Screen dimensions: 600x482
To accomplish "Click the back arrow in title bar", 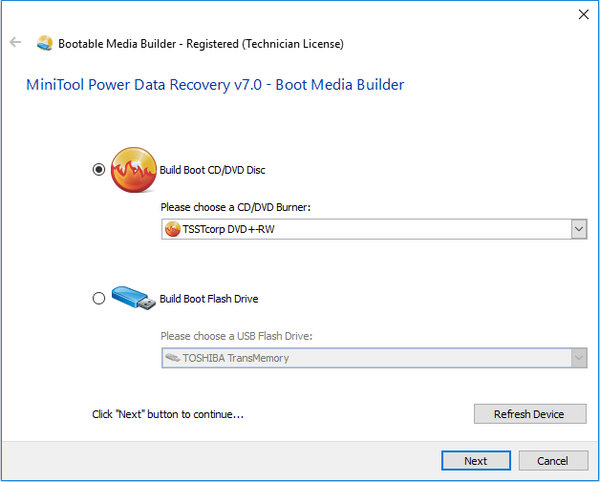I will pyautogui.click(x=15, y=42).
